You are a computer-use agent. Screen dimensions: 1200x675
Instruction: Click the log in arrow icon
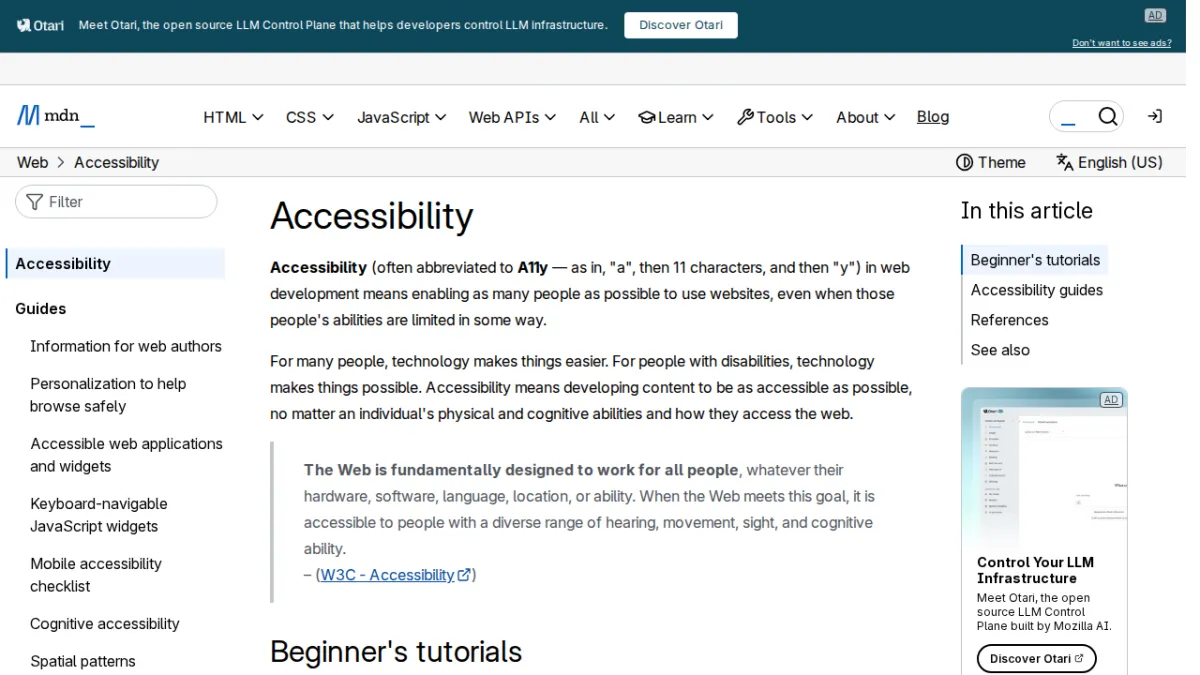coord(1154,117)
